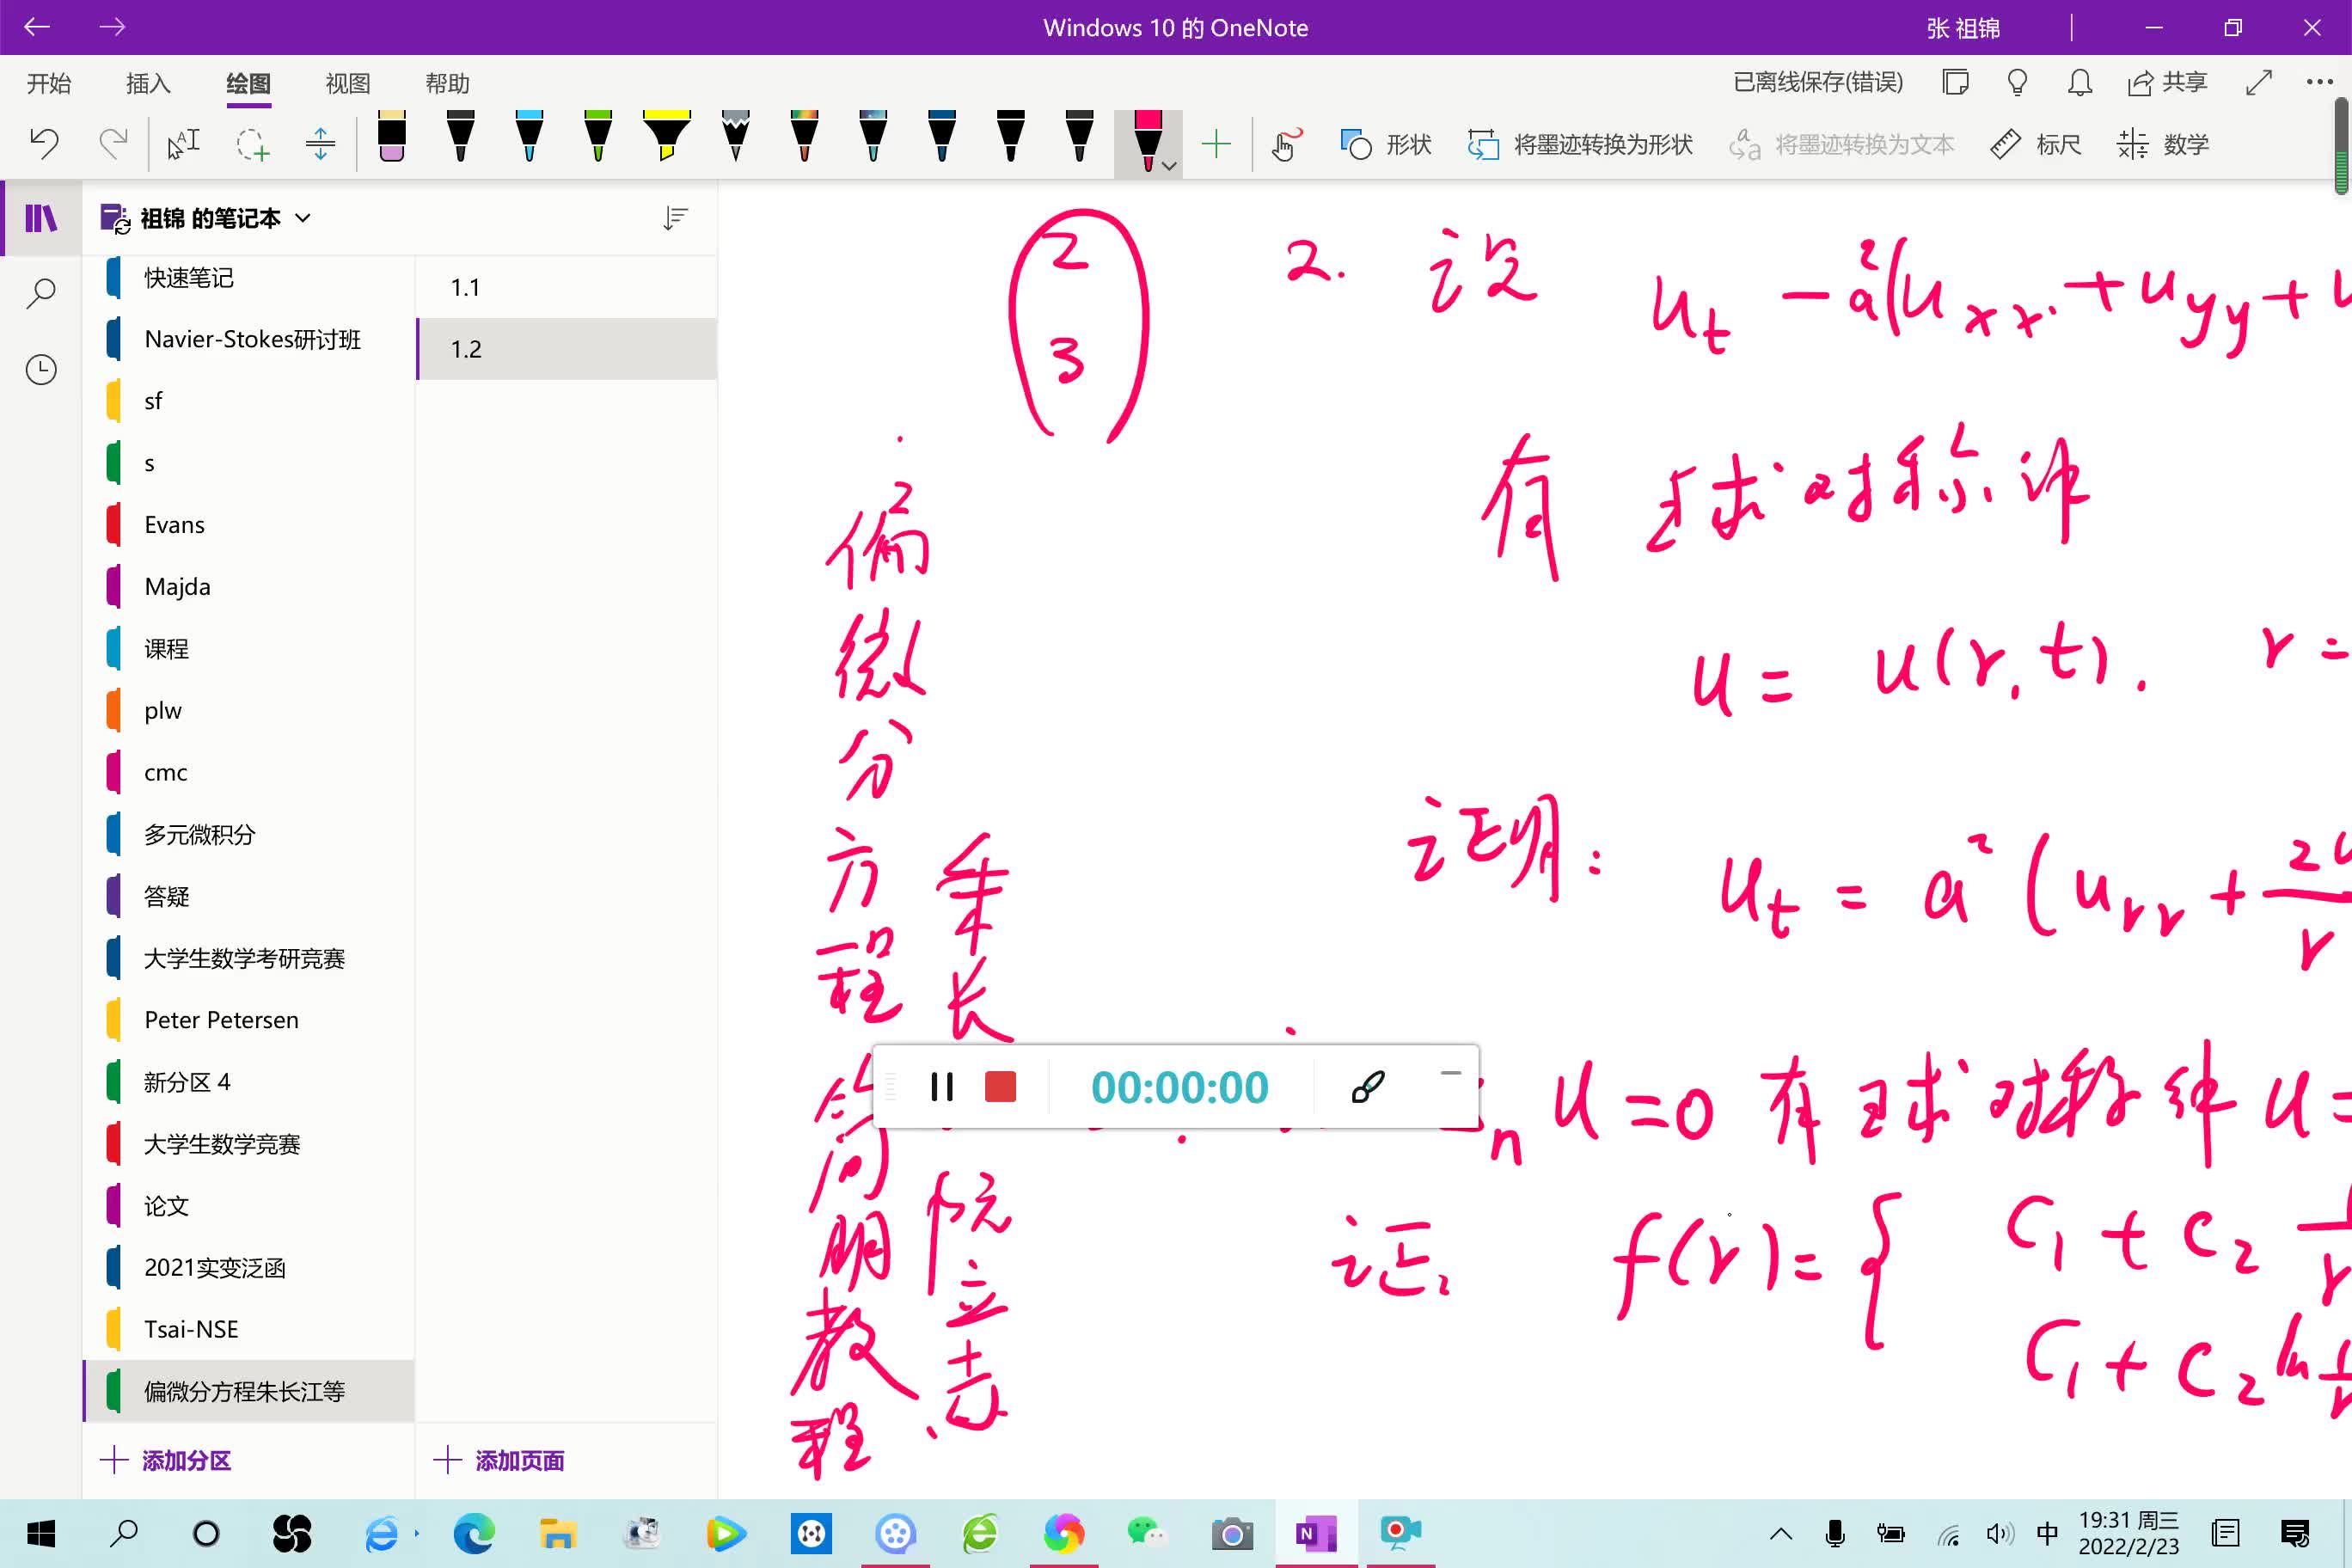Image resolution: width=2352 pixels, height=1568 pixels.
Task: Switch to the 插入 tab
Action: coord(148,83)
